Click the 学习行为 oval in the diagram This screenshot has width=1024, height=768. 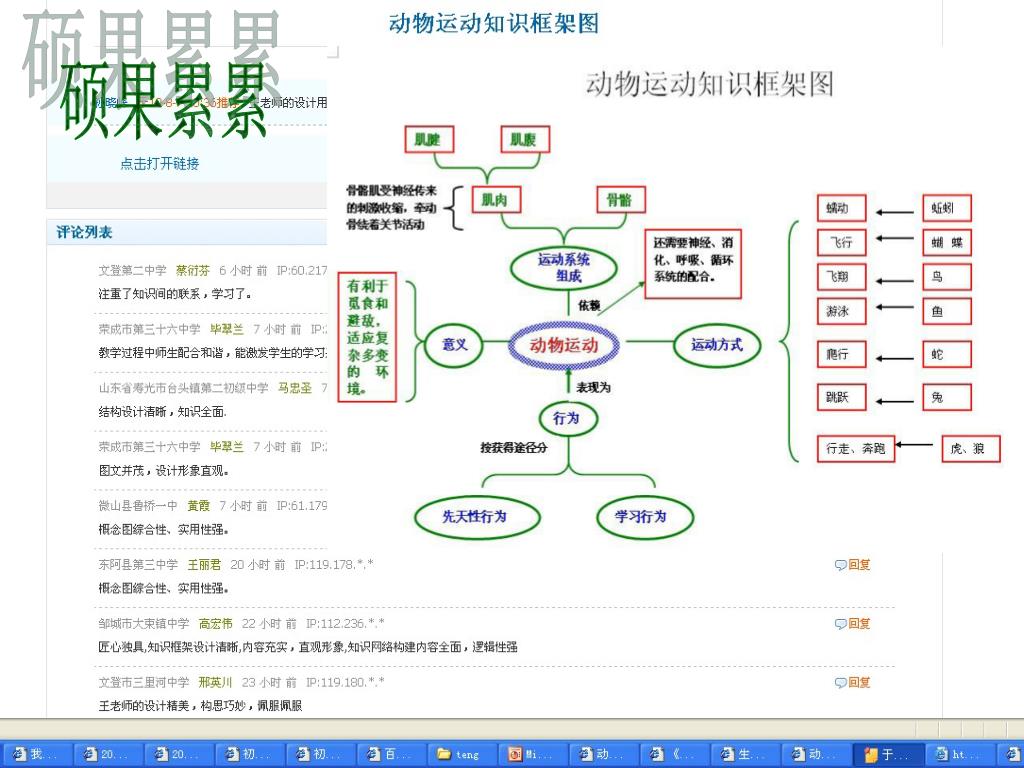(645, 517)
